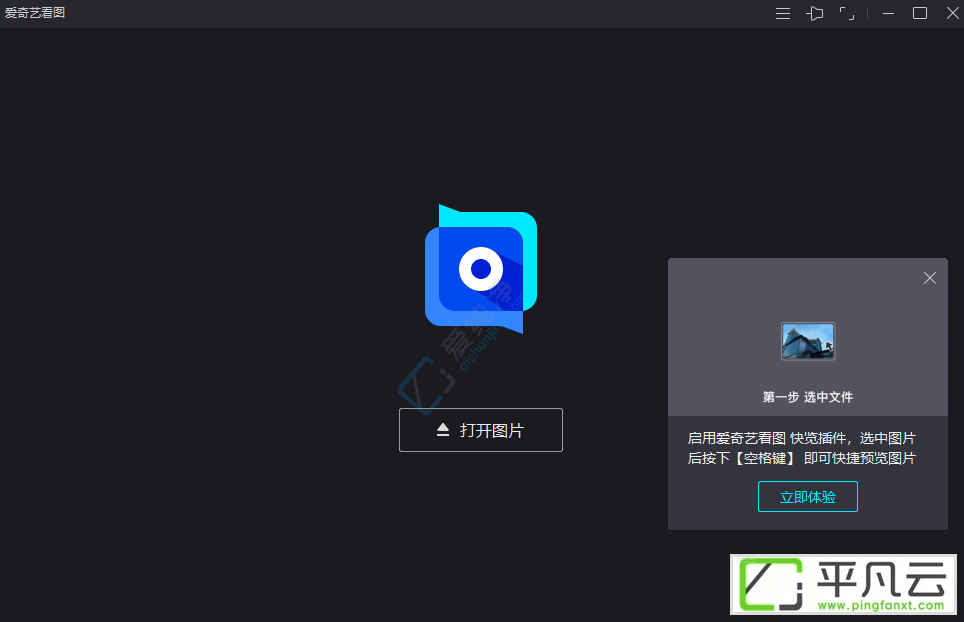Click the 打开图片 button
This screenshot has height=622, width=964.
[x=481, y=430]
